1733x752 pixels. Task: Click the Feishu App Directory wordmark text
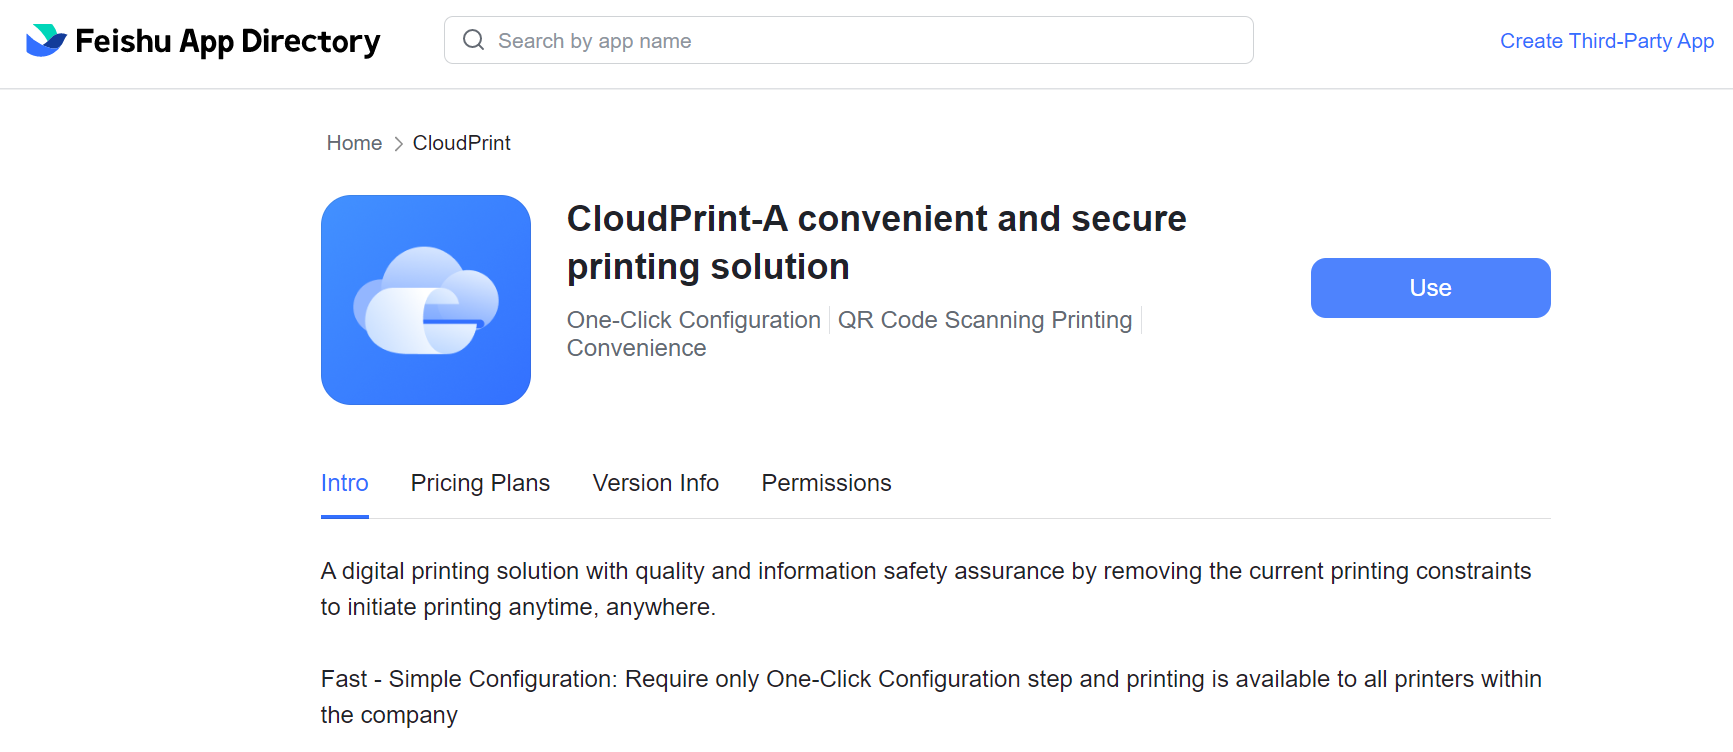click(228, 42)
